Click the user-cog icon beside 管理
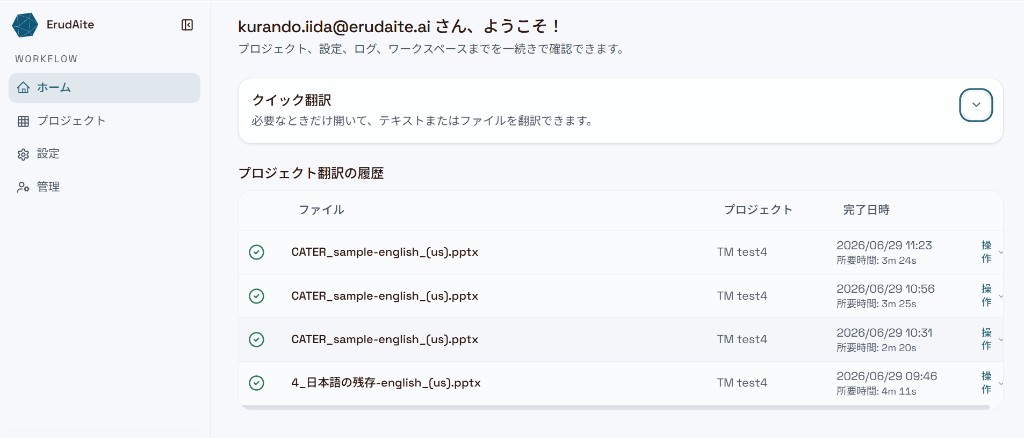Viewport: 1024px width, 438px height. pyautogui.click(x=24, y=187)
